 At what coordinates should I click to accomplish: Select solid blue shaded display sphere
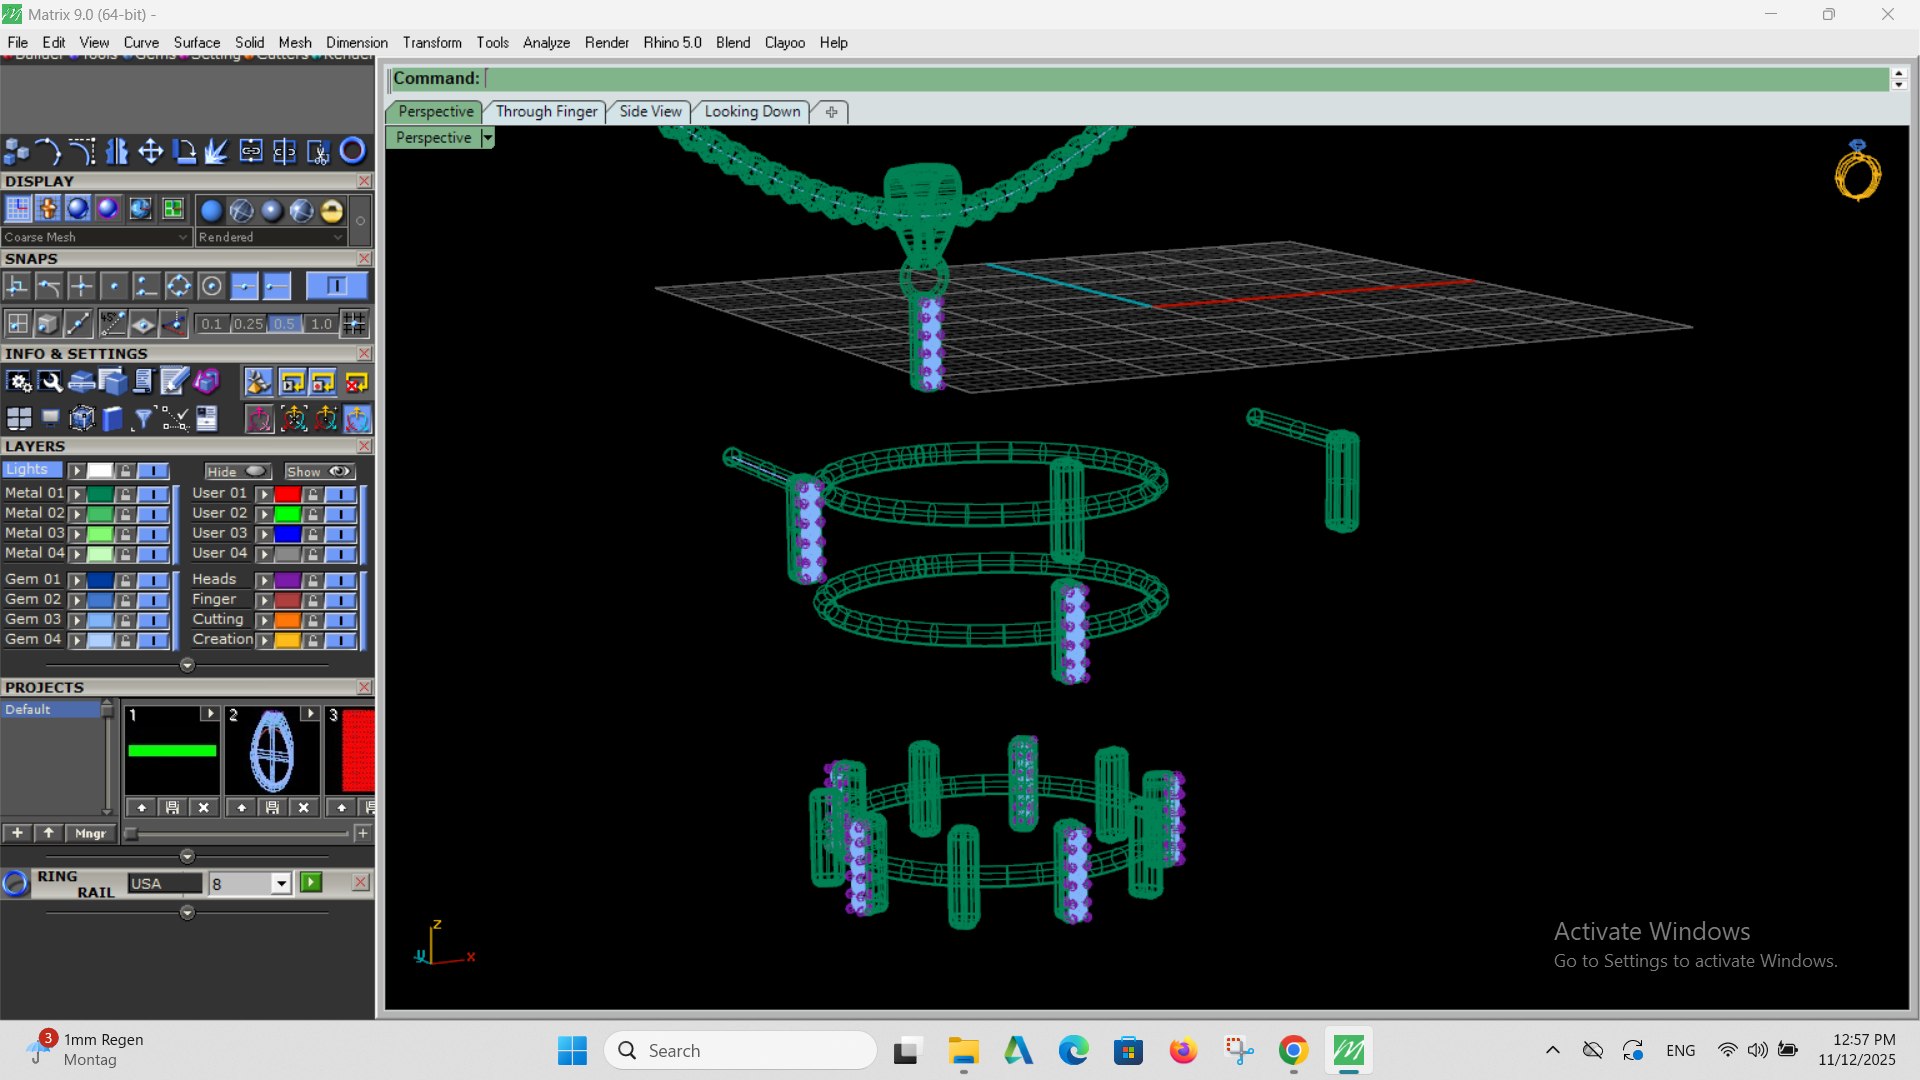pos(211,210)
